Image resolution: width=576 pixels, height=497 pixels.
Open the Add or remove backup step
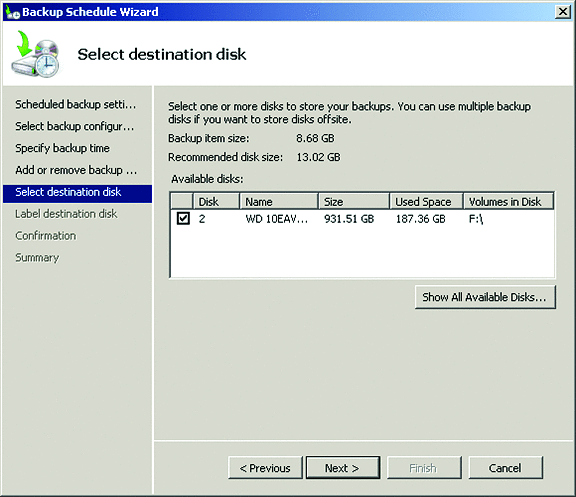[x=76, y=170]
